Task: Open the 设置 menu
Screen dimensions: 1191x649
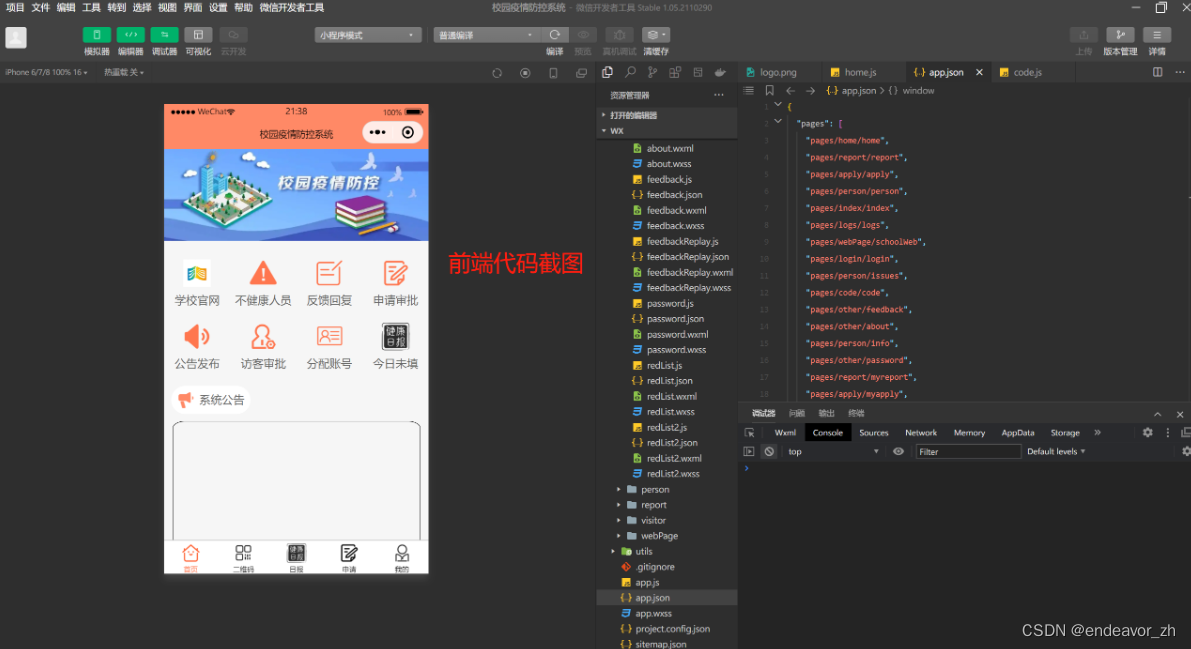Action: click(218, 8)
